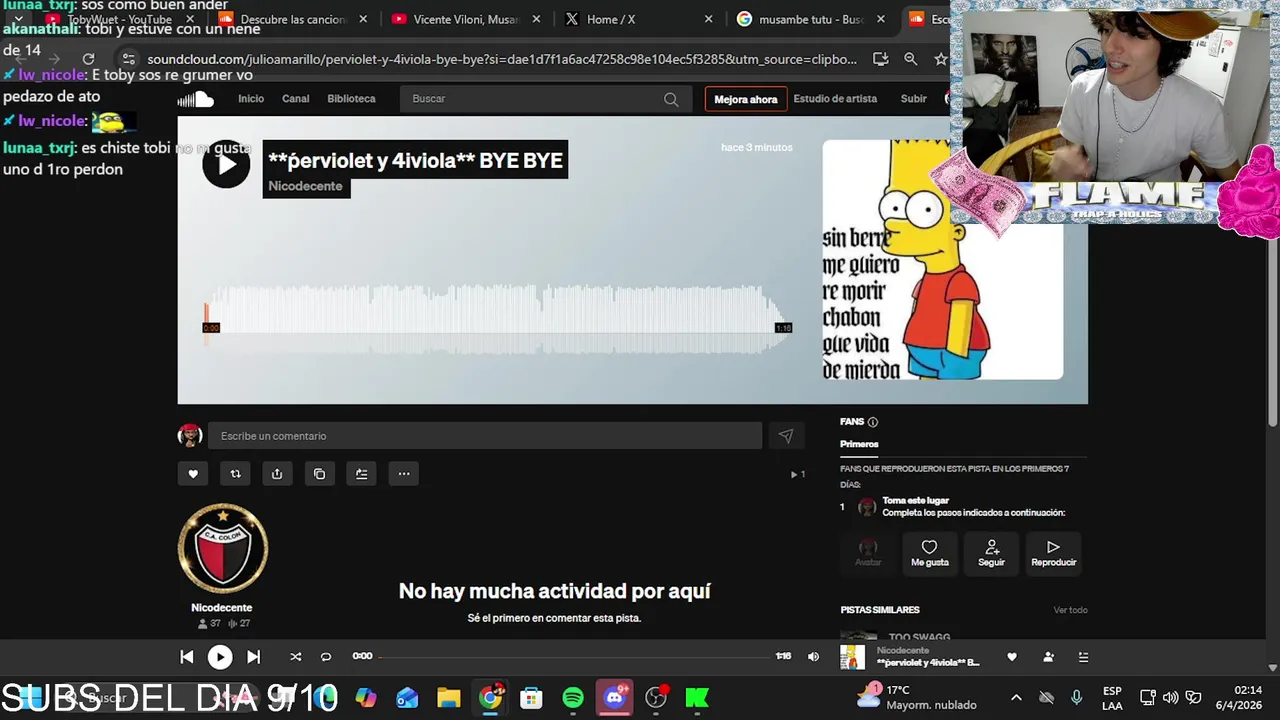Viewport: 1280px width, 720px height.
Task: Like the current track in the player bar
Action: coord(1012,657)
